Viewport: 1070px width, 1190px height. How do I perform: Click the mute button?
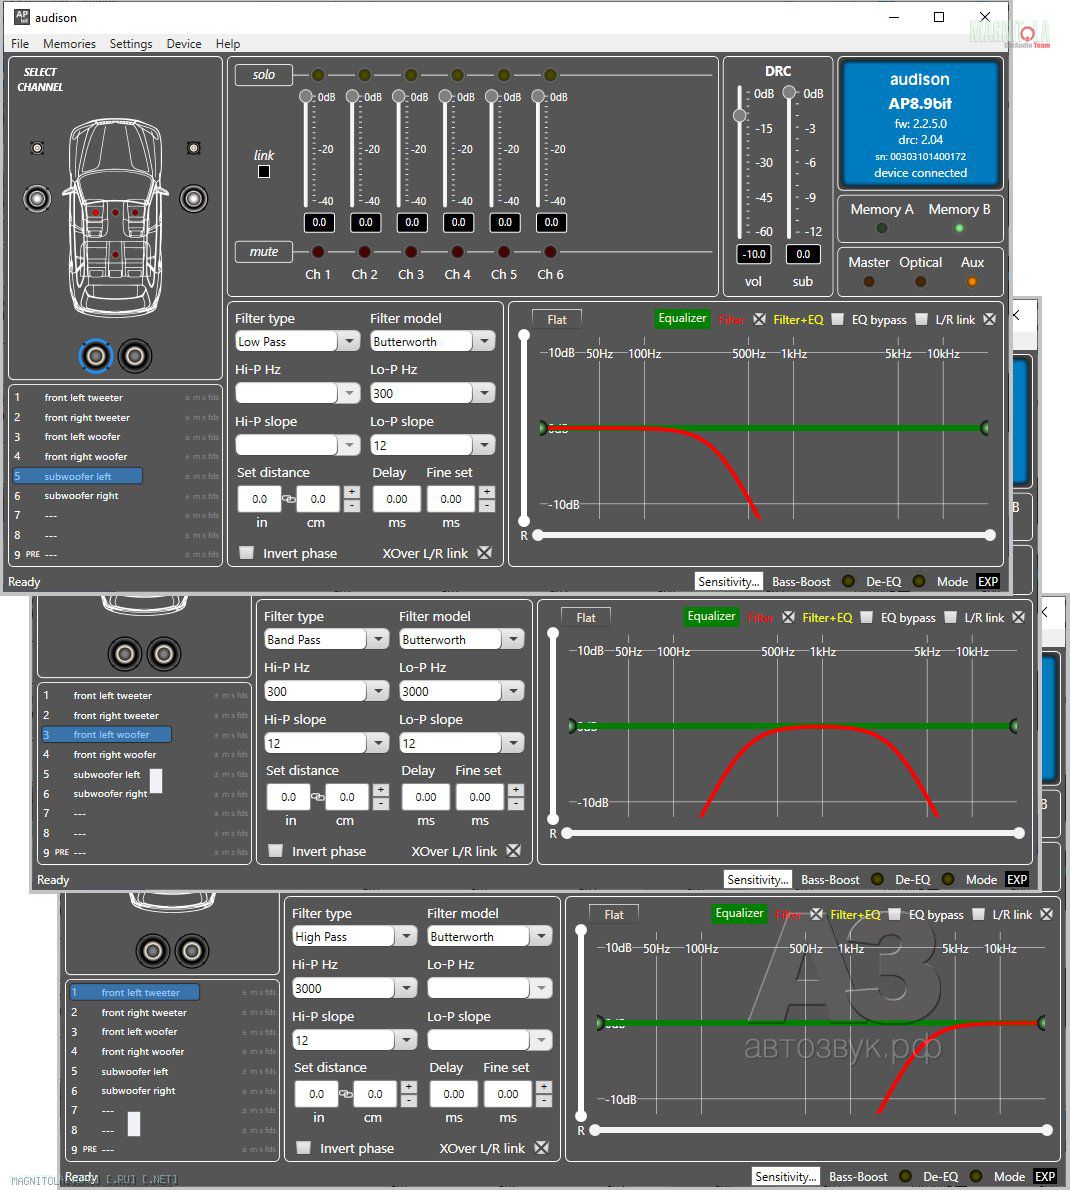(x=264, y=251)
